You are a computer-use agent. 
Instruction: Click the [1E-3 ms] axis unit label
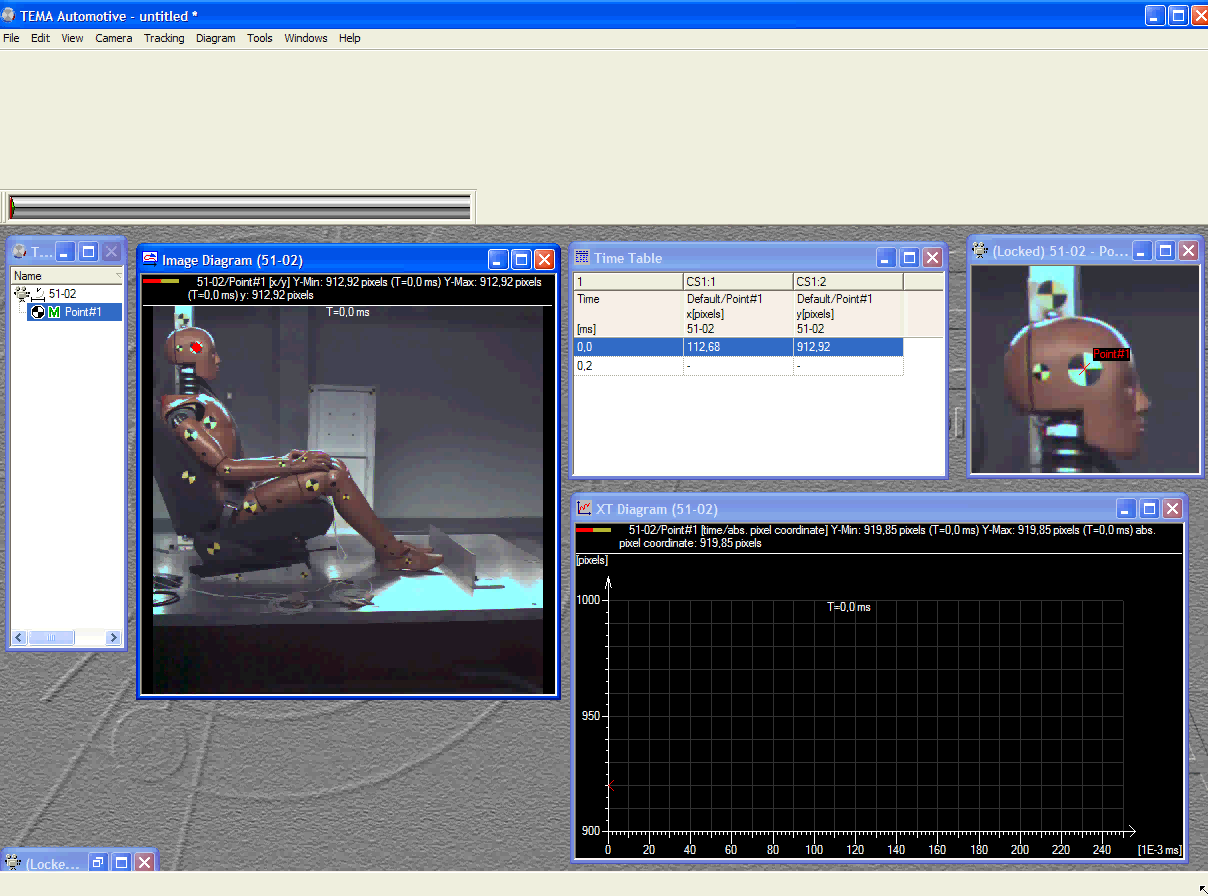(1159, 850)
